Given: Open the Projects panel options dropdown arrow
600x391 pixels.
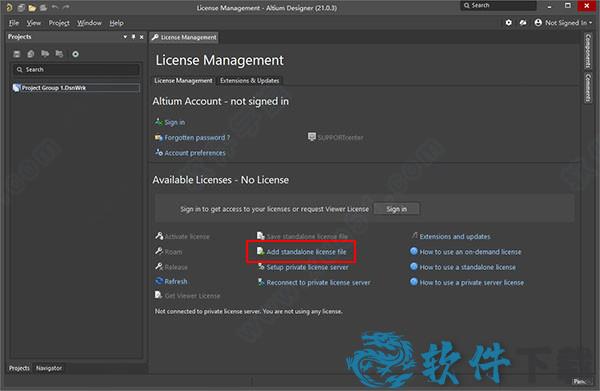Looking at the screenshot, I should coord(125,37).
